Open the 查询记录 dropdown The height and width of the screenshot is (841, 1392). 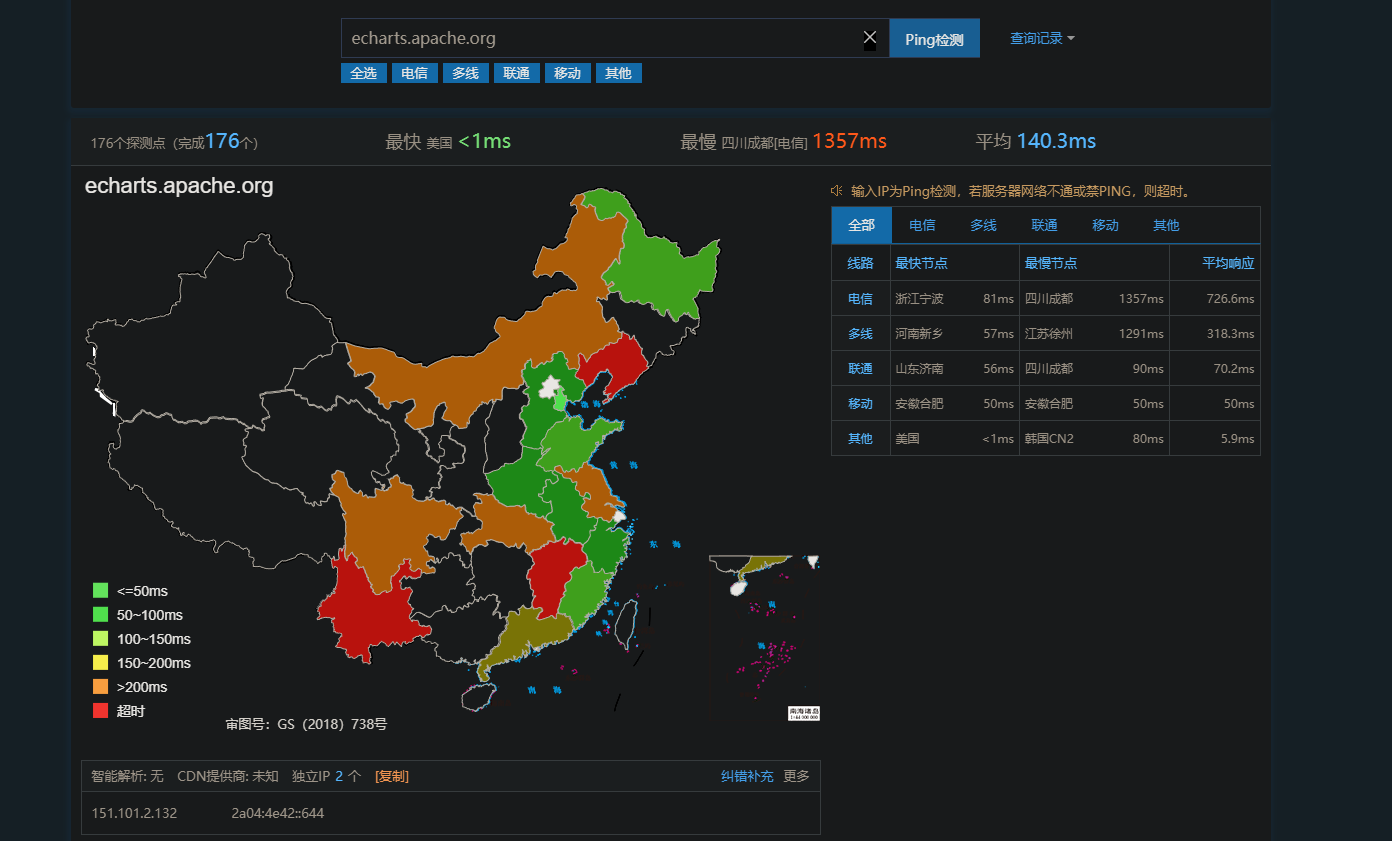coord(1042,38)
